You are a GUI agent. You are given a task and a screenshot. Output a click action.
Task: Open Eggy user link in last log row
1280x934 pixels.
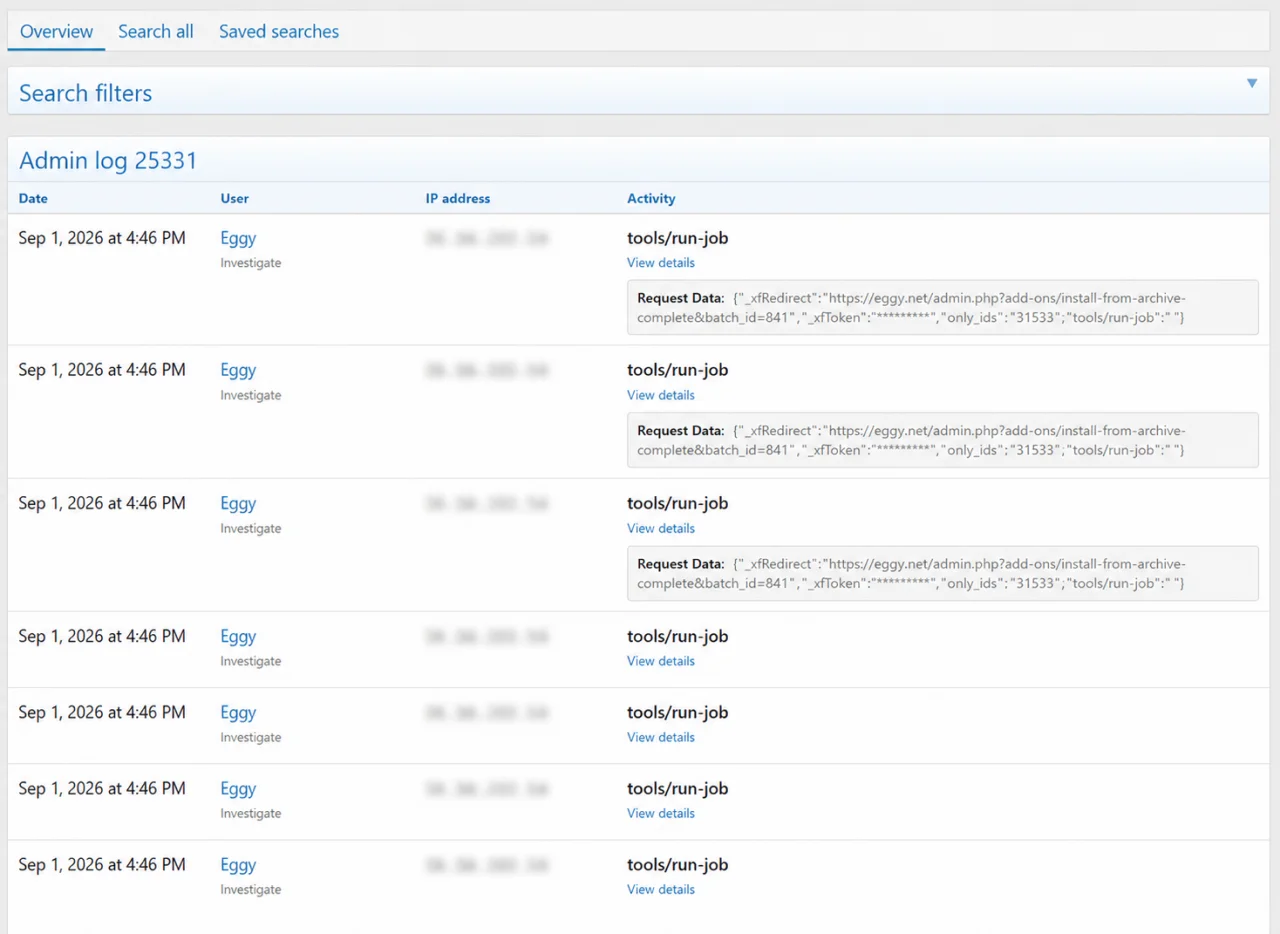[x=238, y=865]
